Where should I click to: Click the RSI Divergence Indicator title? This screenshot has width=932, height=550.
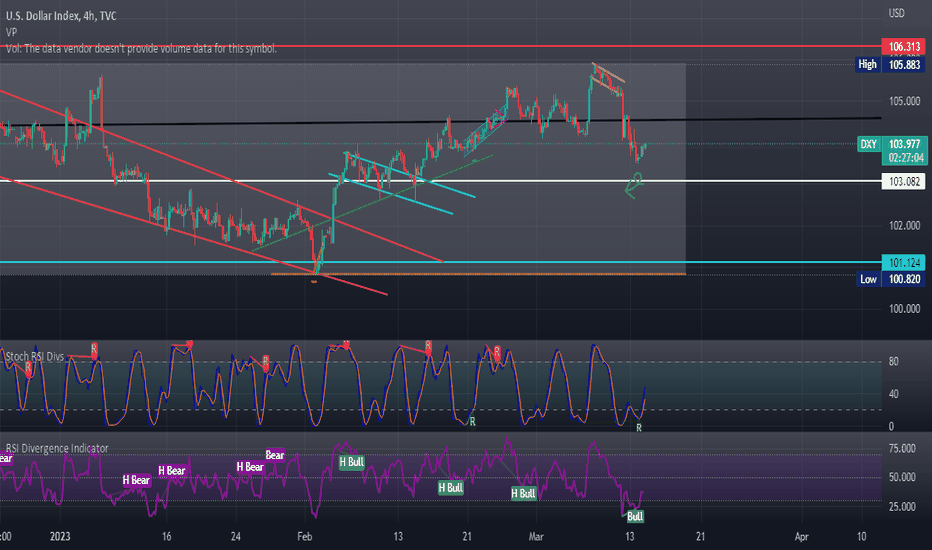click(x=57, y=448)
